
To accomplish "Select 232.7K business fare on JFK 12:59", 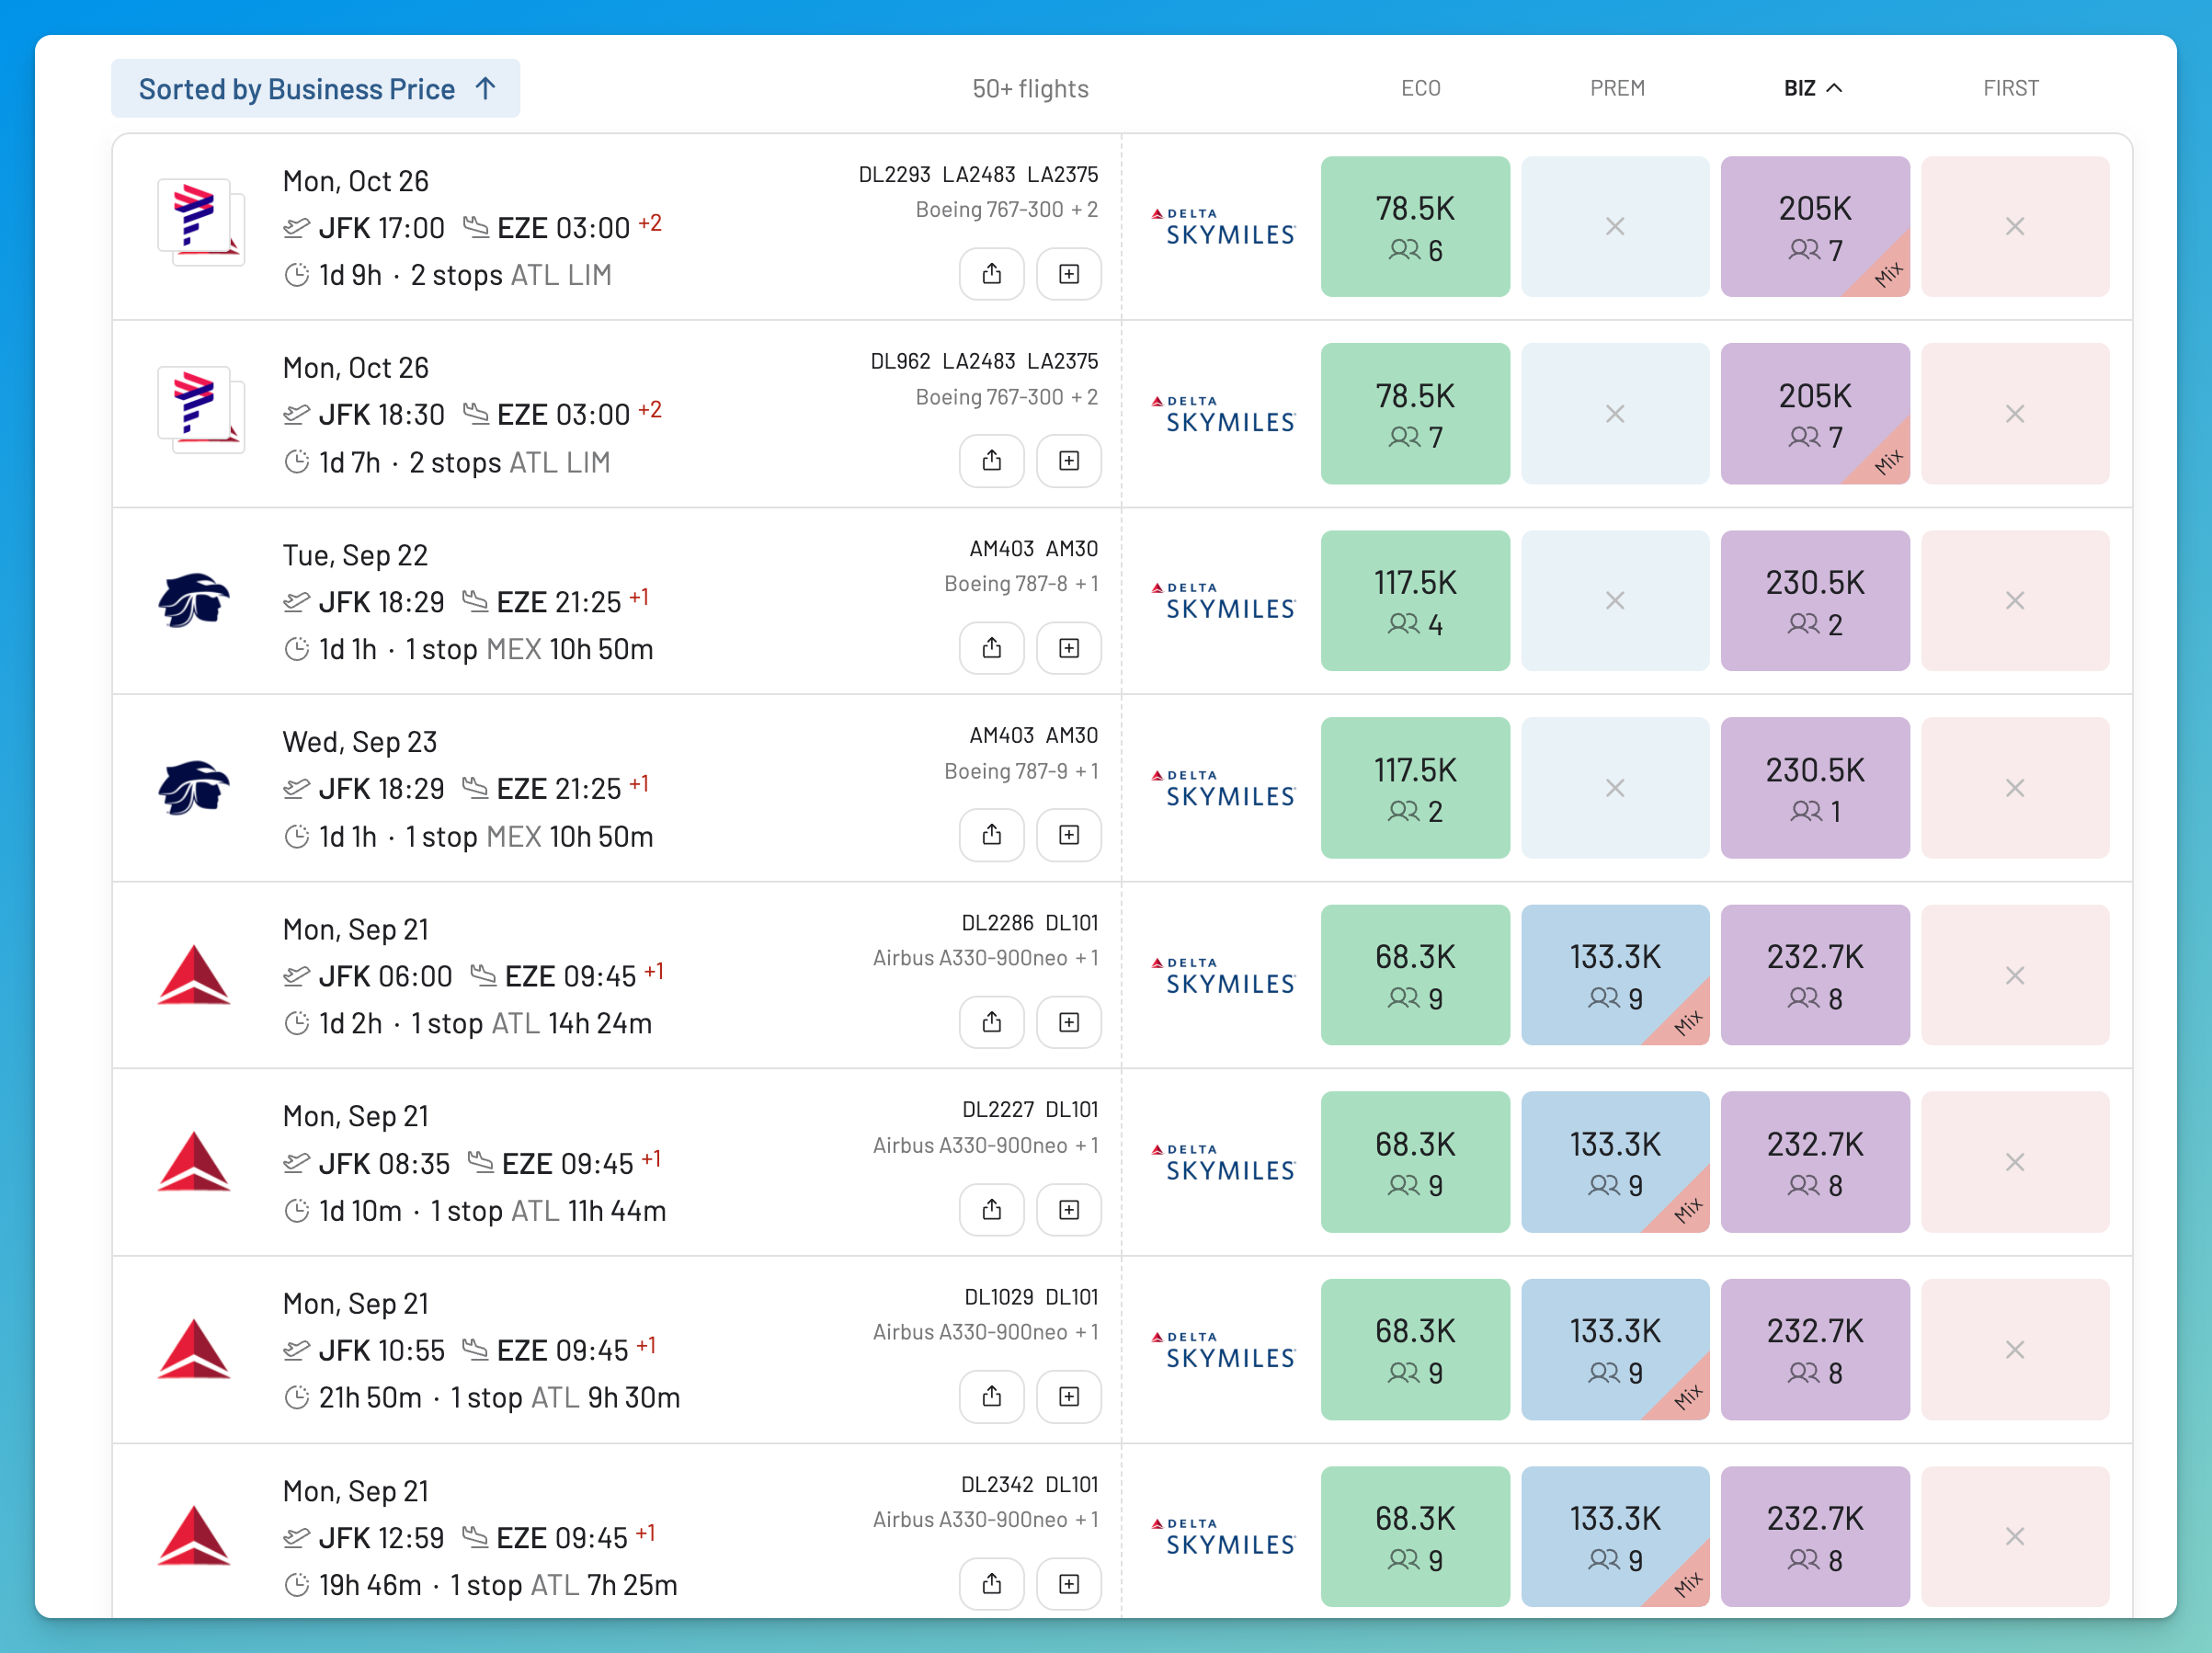I will 1815,1537.
